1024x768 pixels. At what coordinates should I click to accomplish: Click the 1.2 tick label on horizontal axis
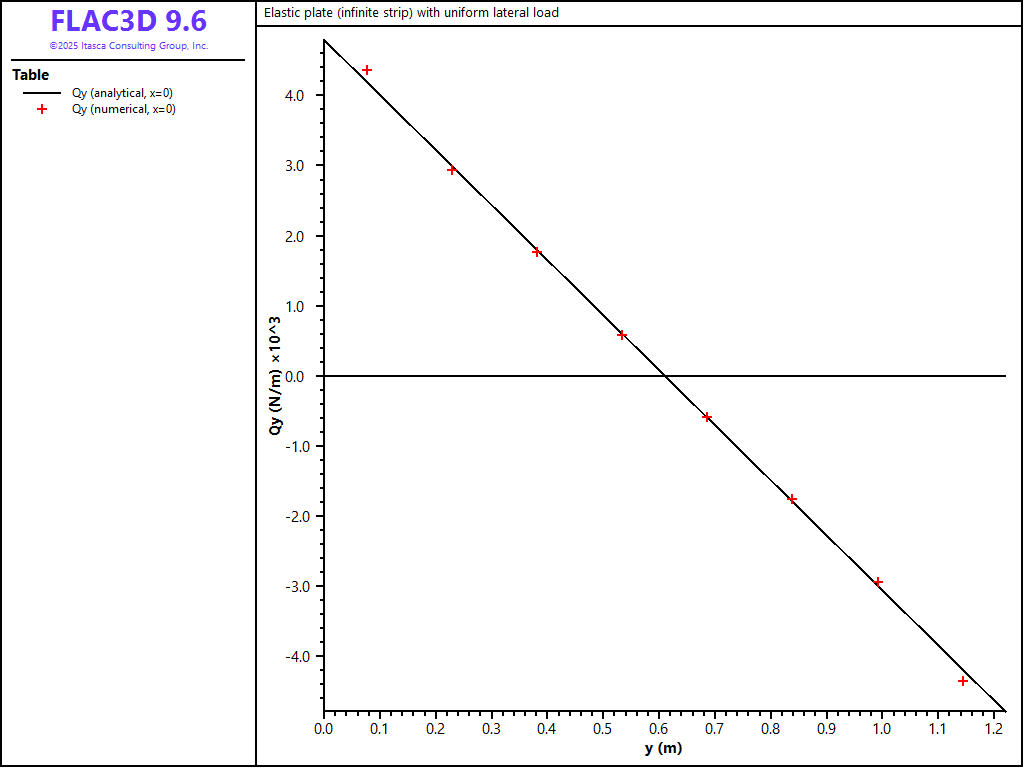pos(993,729)
